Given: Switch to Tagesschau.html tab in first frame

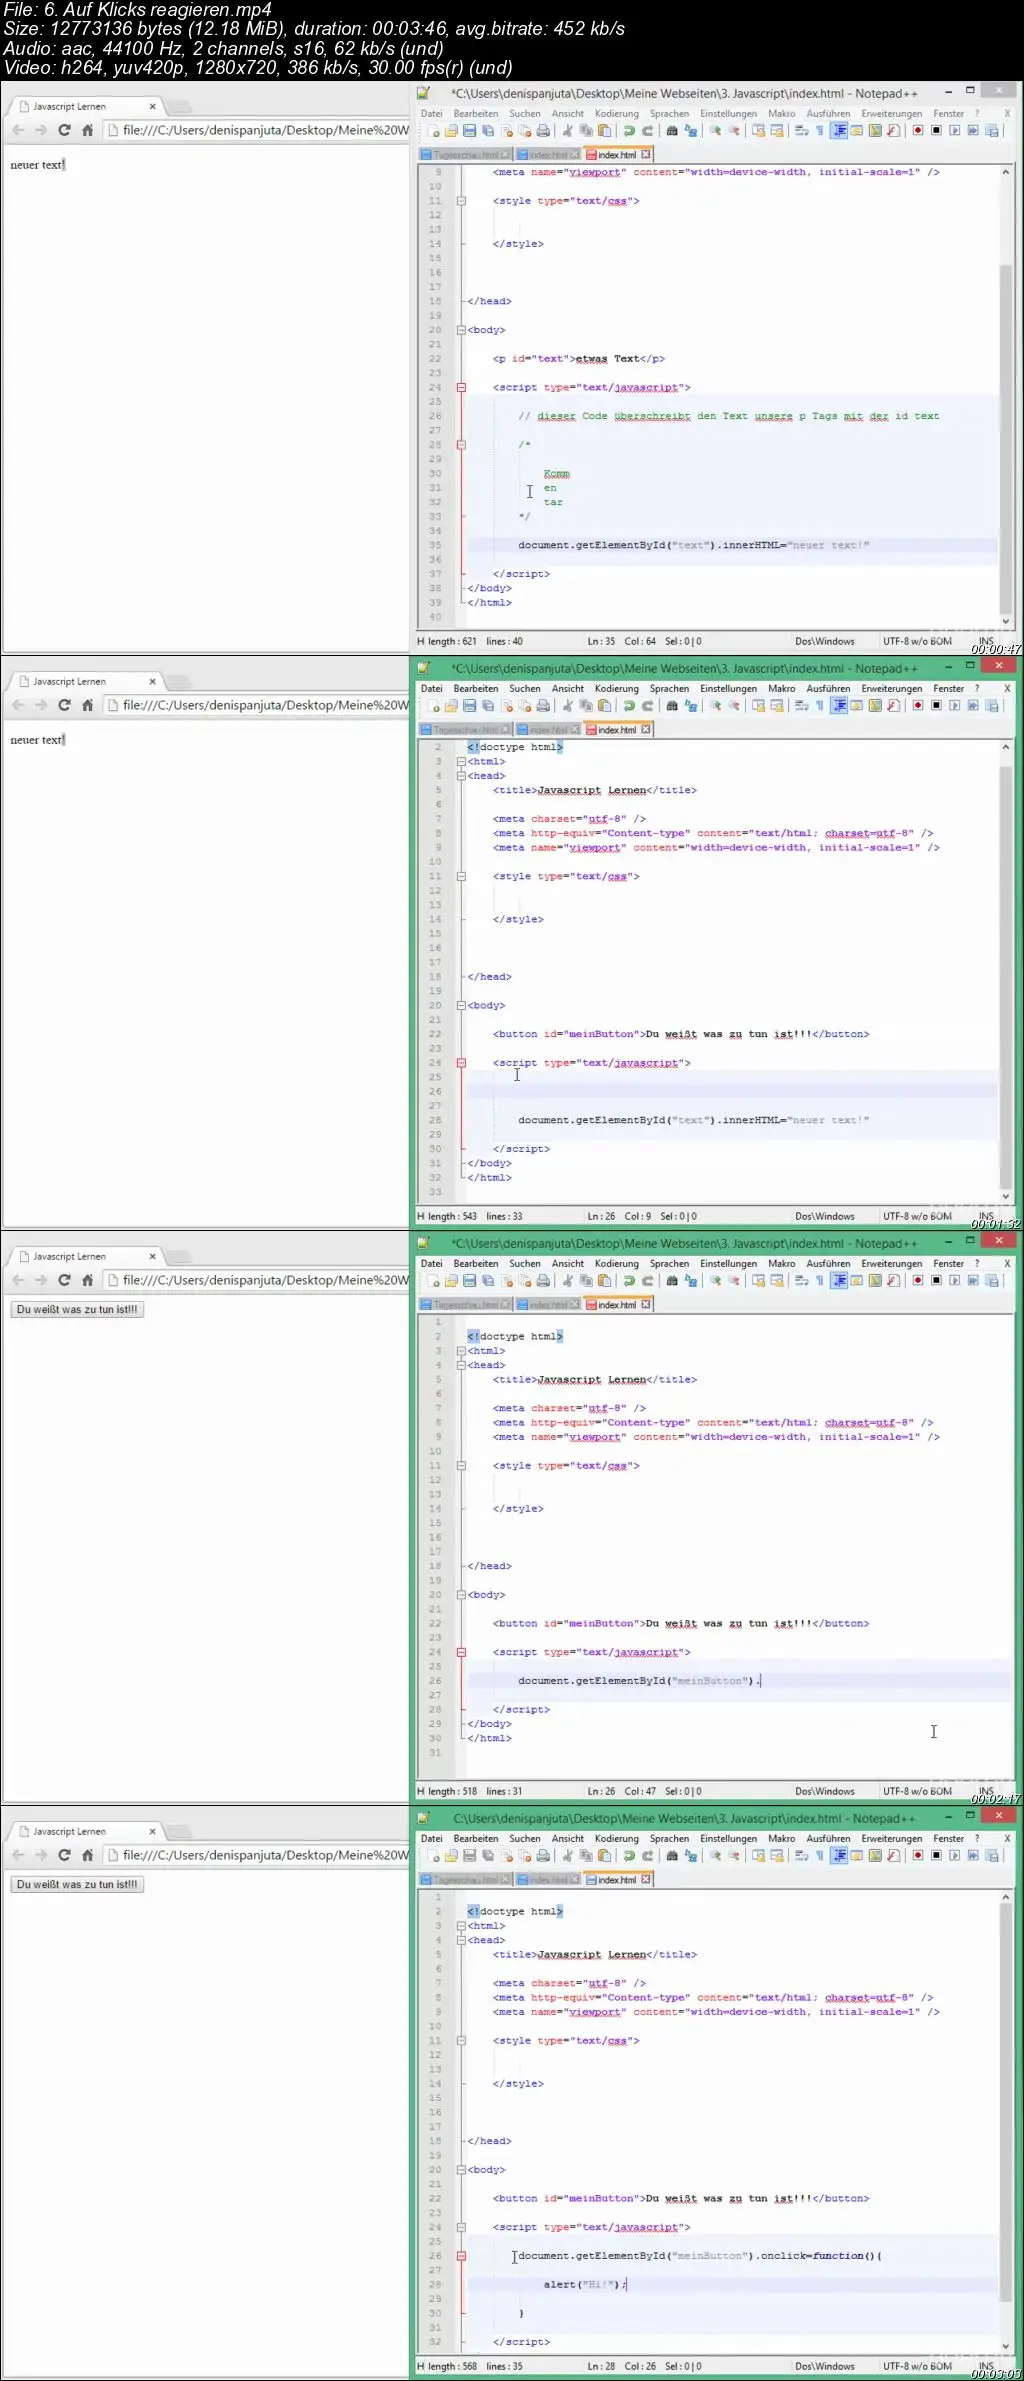Looking at the screenshot, I should pyautogui.click(x=466, y=155).
